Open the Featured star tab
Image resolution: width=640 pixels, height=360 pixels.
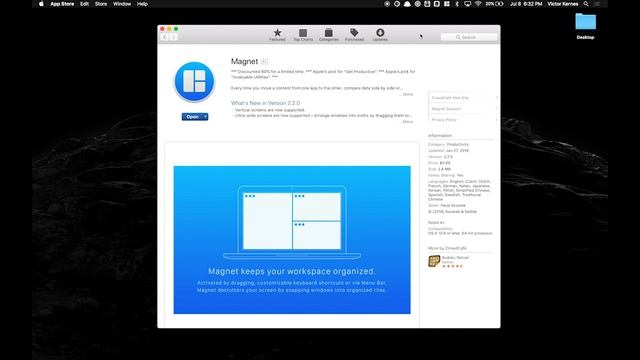[x=277, y=35]
